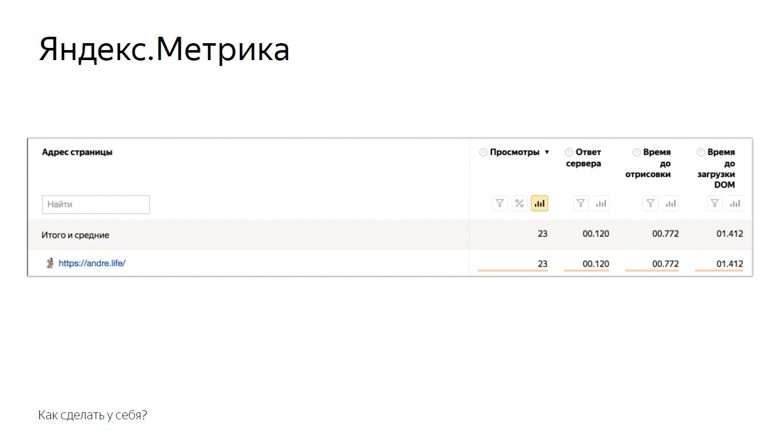Click the Просмотры sort arrow
Viewport: 780px width, 439px height.
tap(547, 153)
